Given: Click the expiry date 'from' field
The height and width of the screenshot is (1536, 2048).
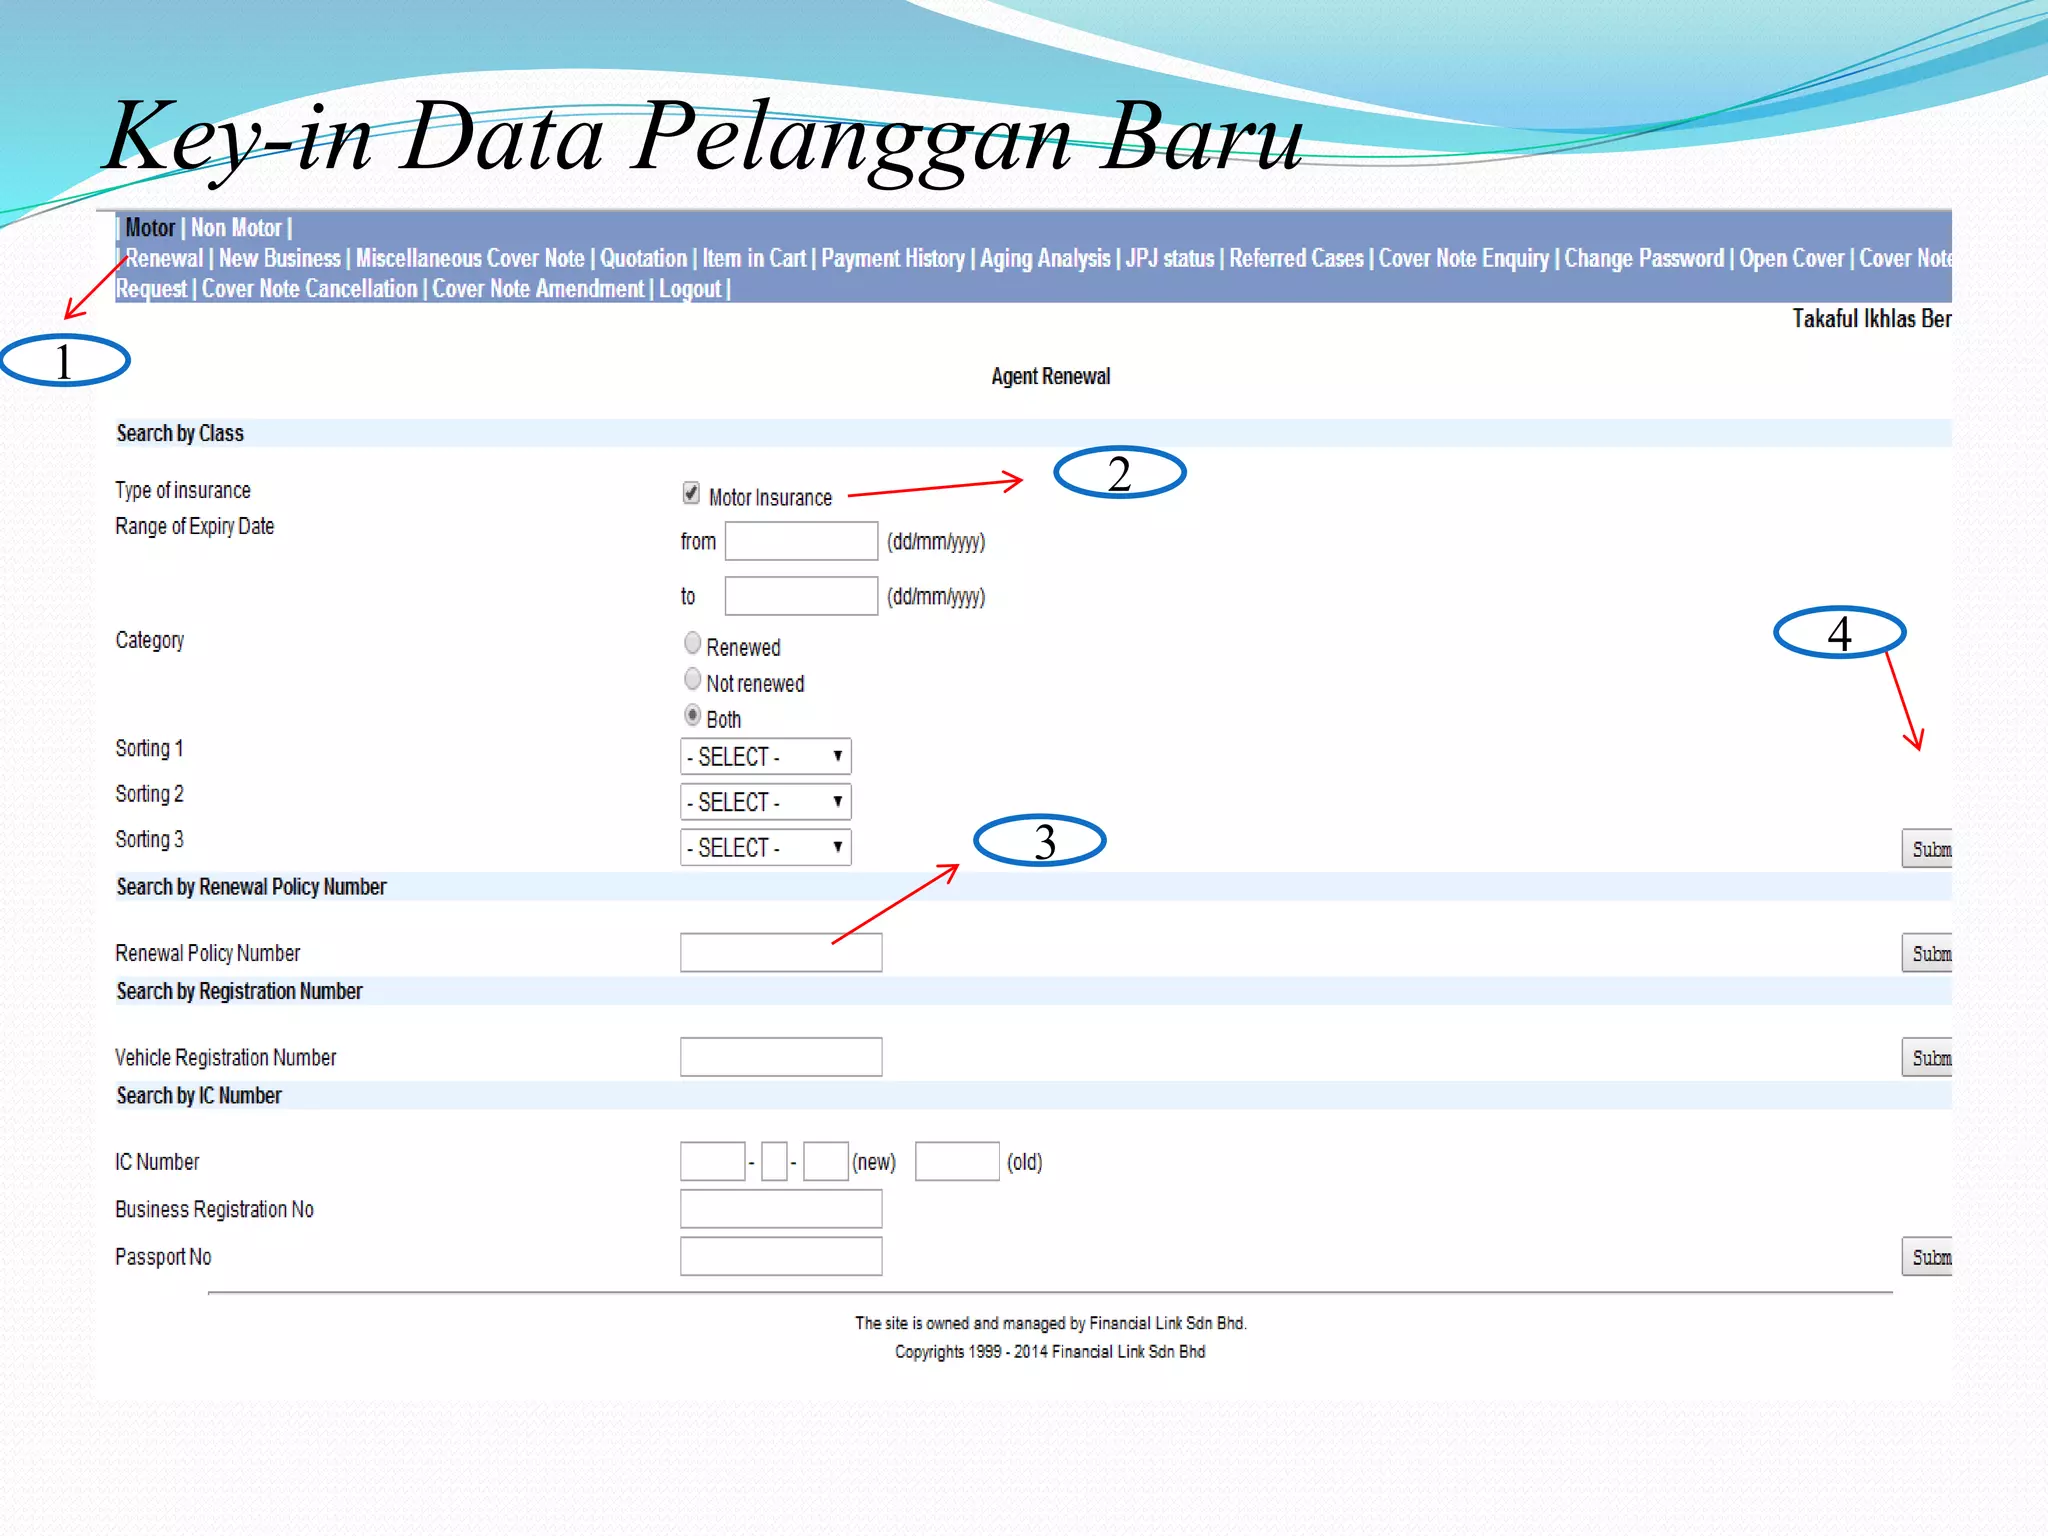Looking at the screenshot, I should pyautogui.click(x=801, y=541).
